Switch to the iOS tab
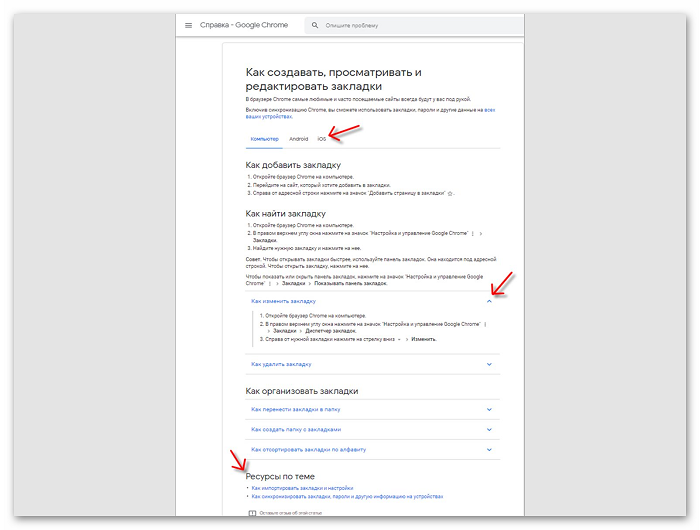Image resolution: width=700 pixels, height=530 pixels. pyautogui.click(x=321, y=139)
